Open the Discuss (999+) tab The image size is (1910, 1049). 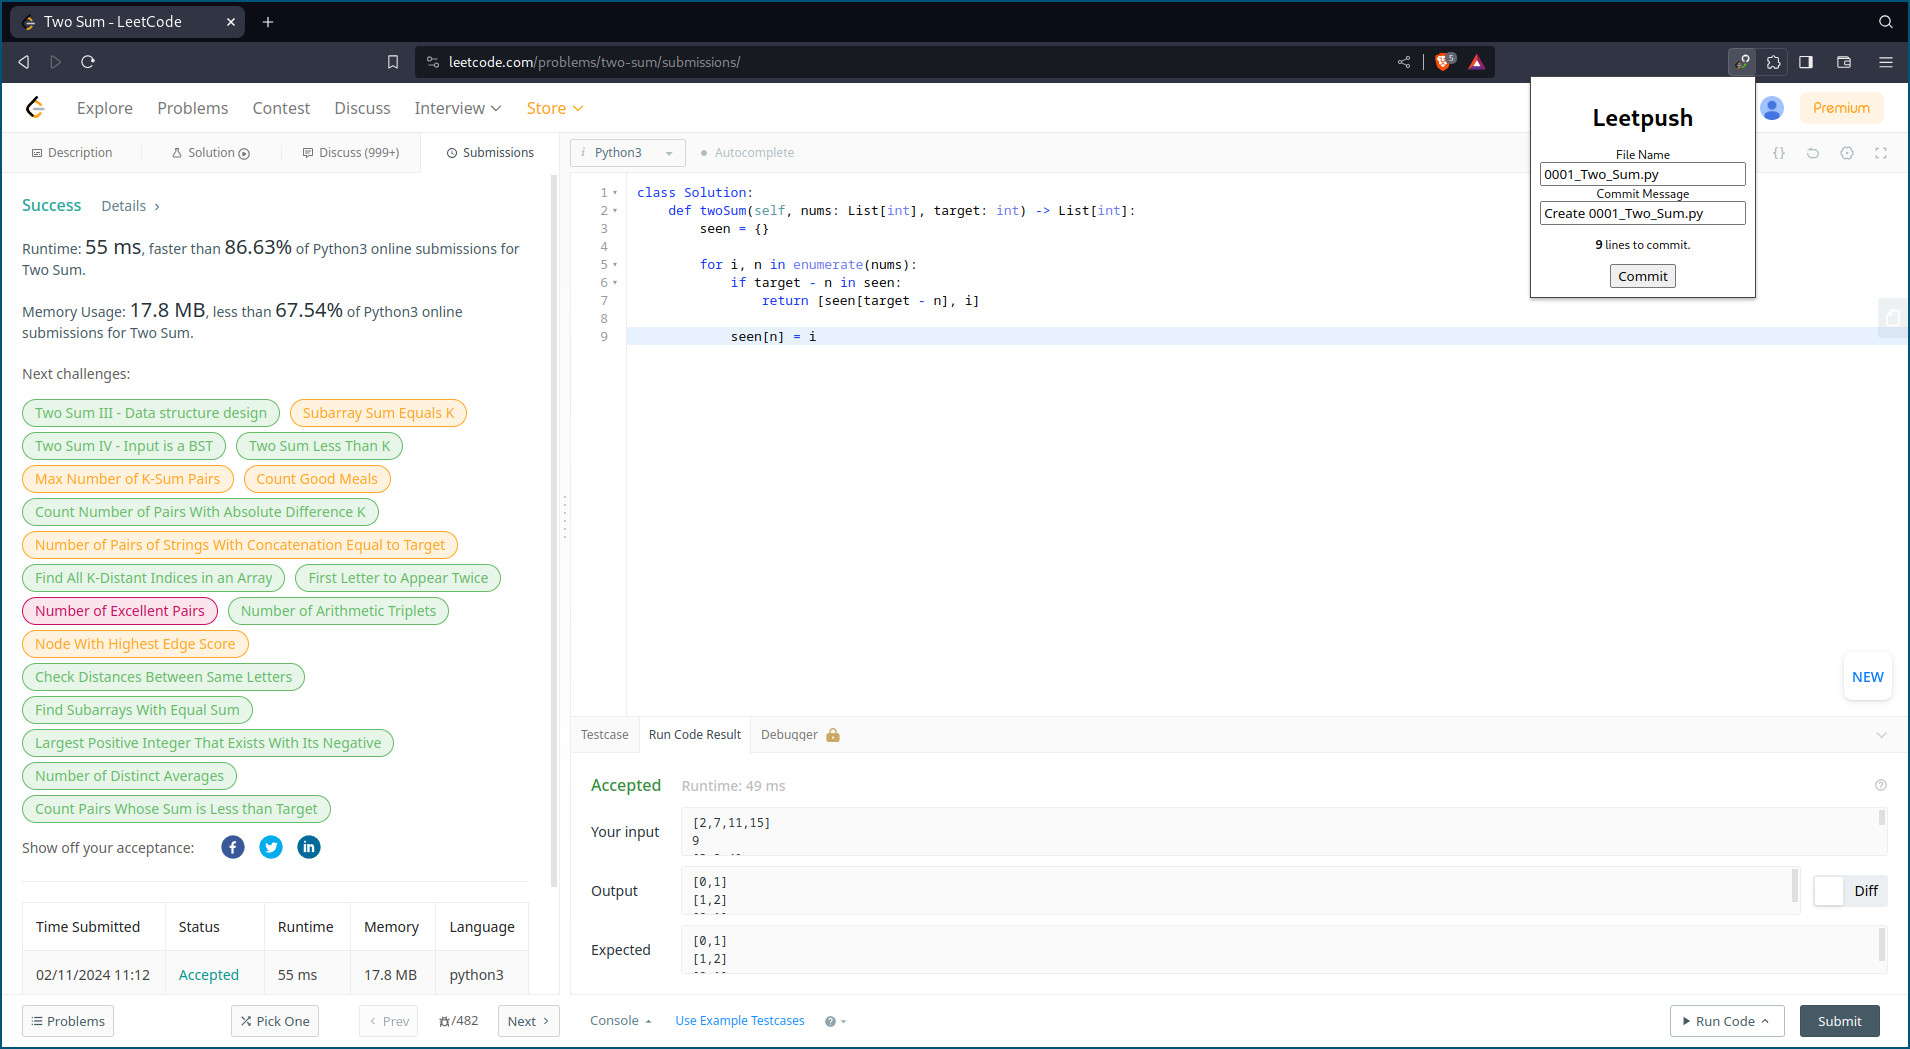(351, 153)
